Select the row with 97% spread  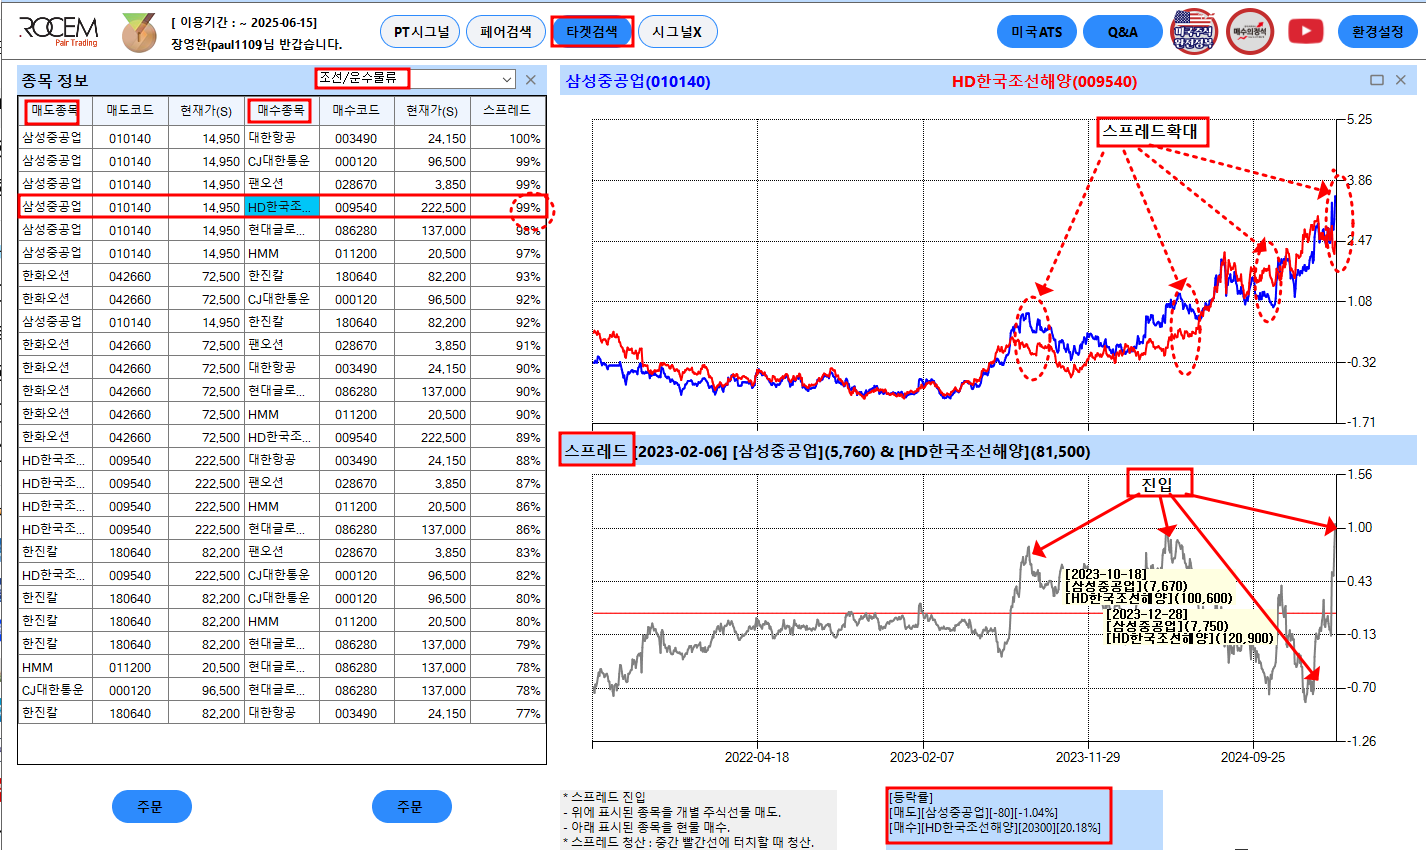(282, 253)
